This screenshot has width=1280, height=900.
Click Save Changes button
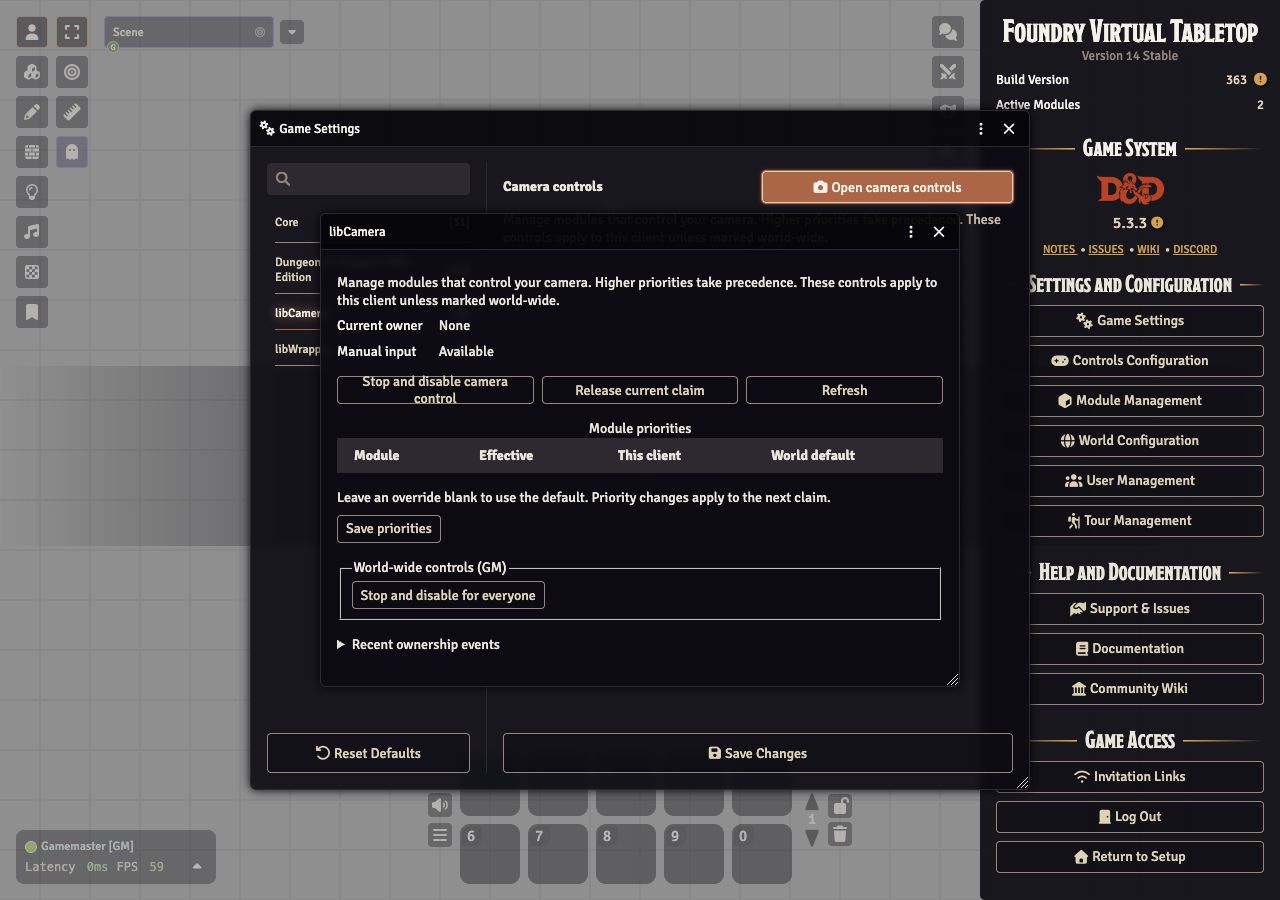[x=758, y=753]
